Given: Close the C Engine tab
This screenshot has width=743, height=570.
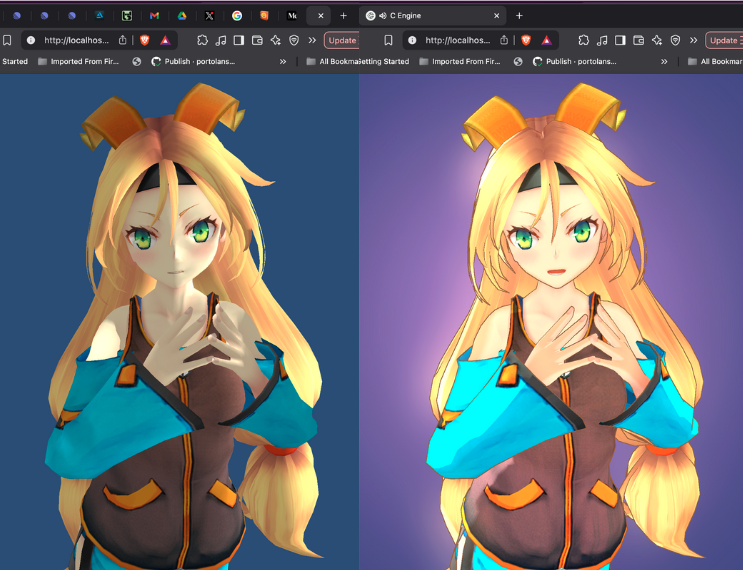Looking at the screenshot, I should pos(497,16).
